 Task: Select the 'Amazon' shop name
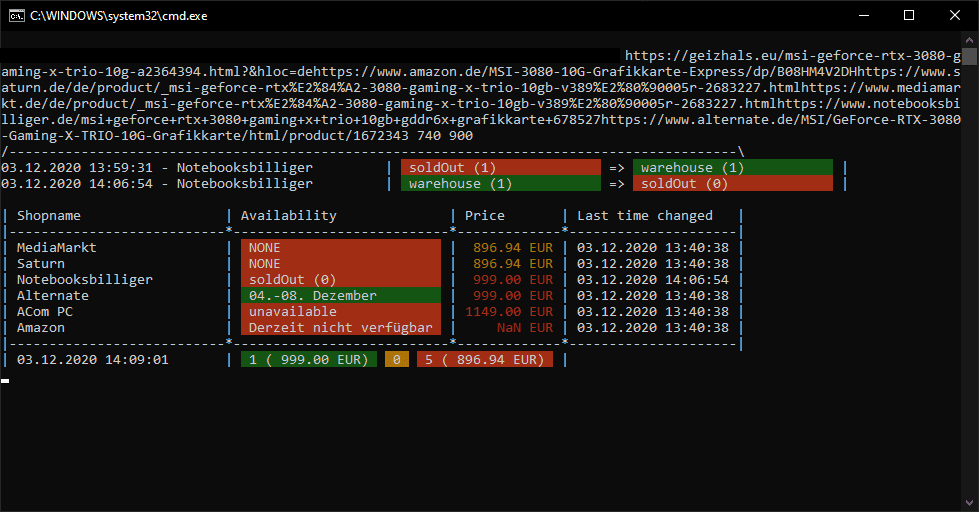coord(41,328)
